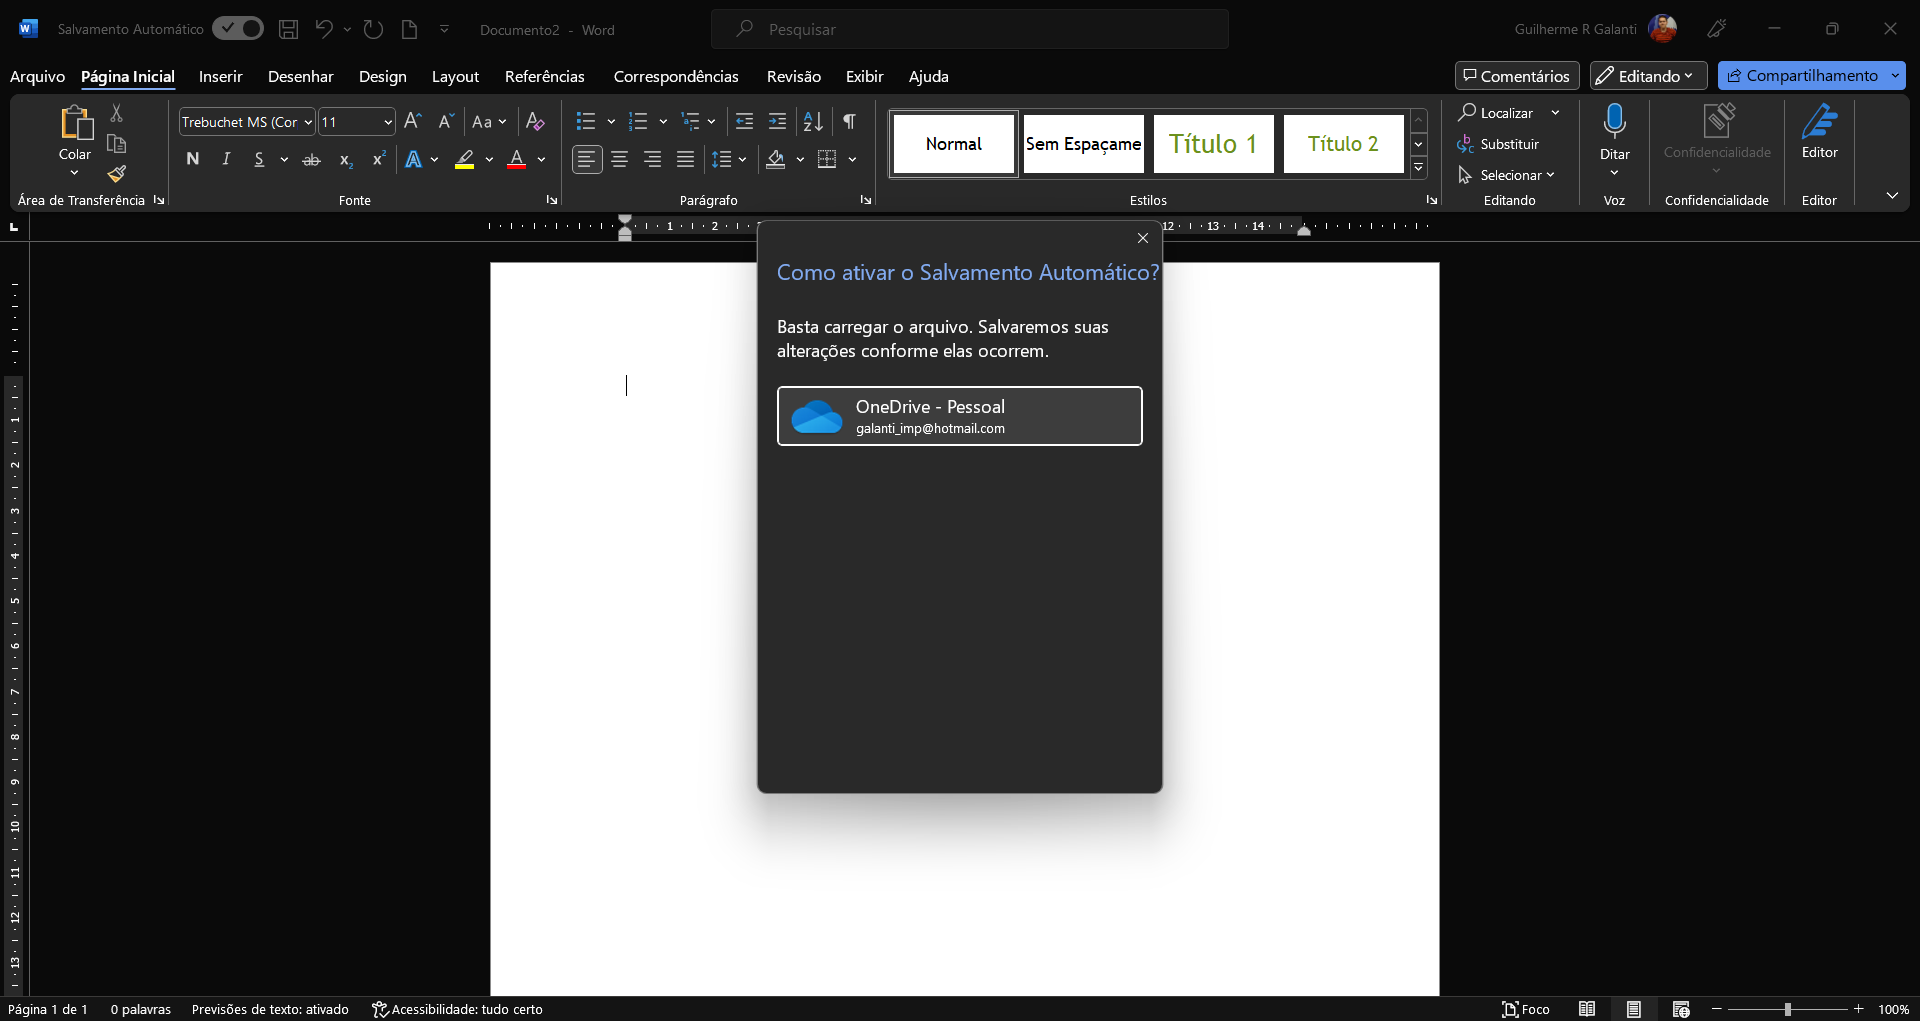Screen dimensions: 1920x1021
Task: Click the Substituir replace tool
Action: [x=1498, y=144]
